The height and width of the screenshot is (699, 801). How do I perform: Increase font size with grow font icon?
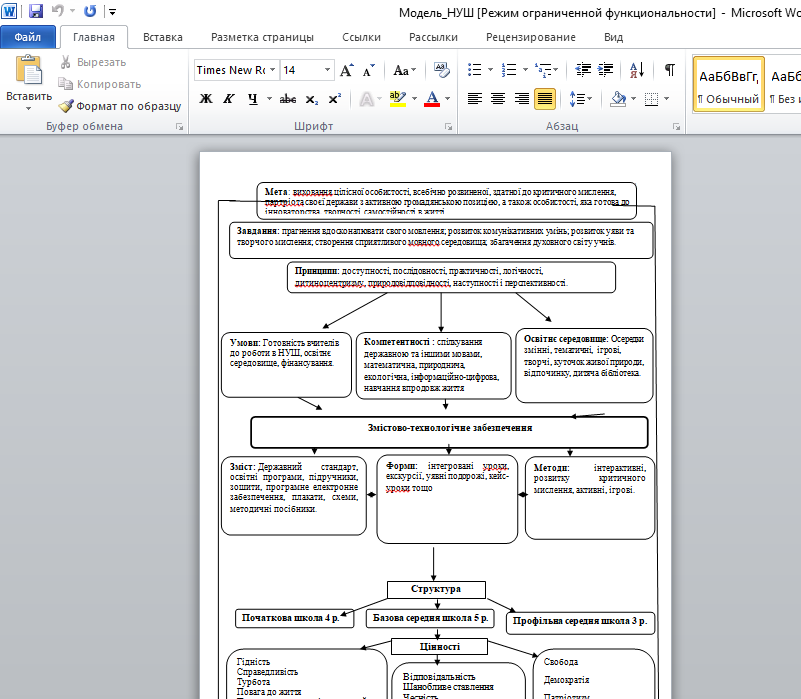[347, 70]
